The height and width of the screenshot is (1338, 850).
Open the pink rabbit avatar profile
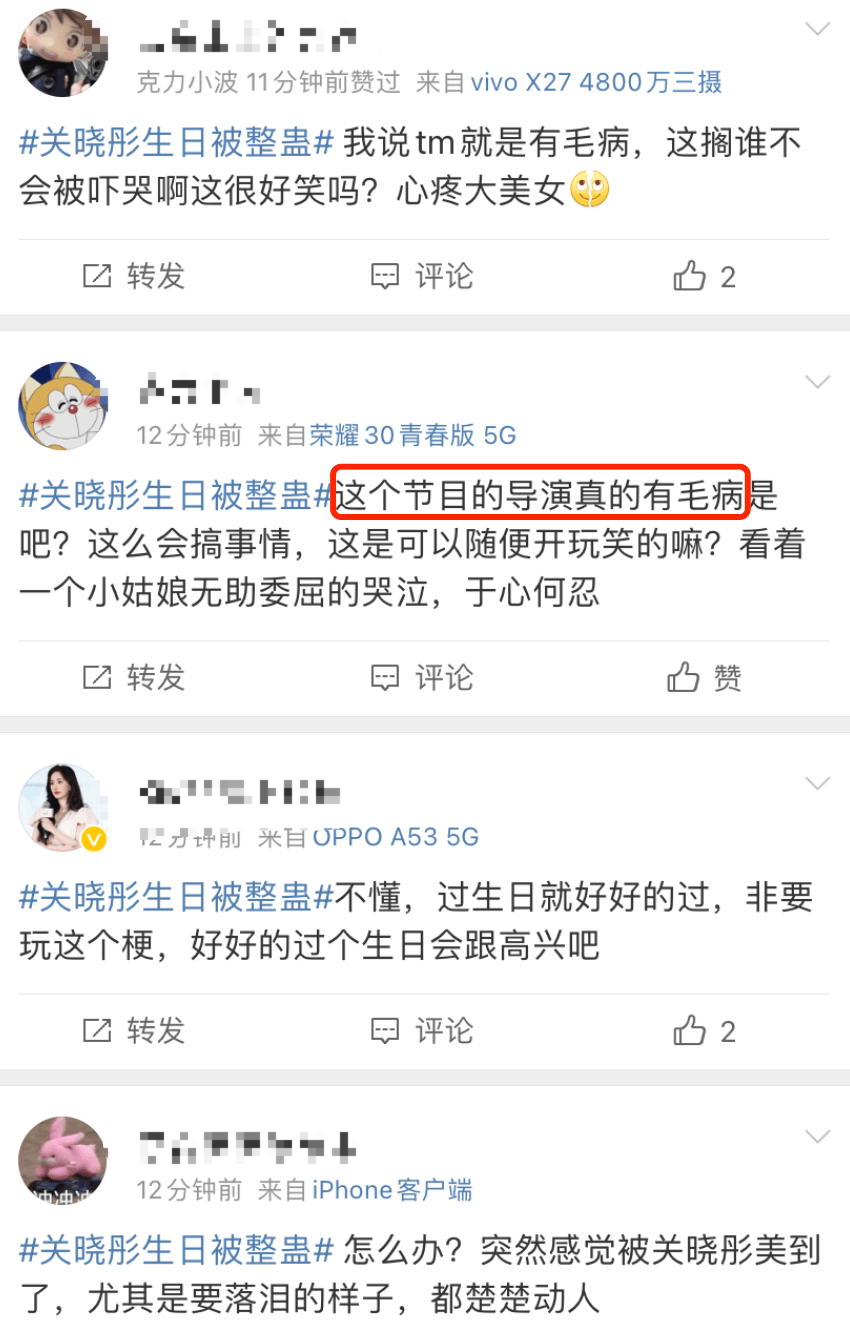point(63,1161)
